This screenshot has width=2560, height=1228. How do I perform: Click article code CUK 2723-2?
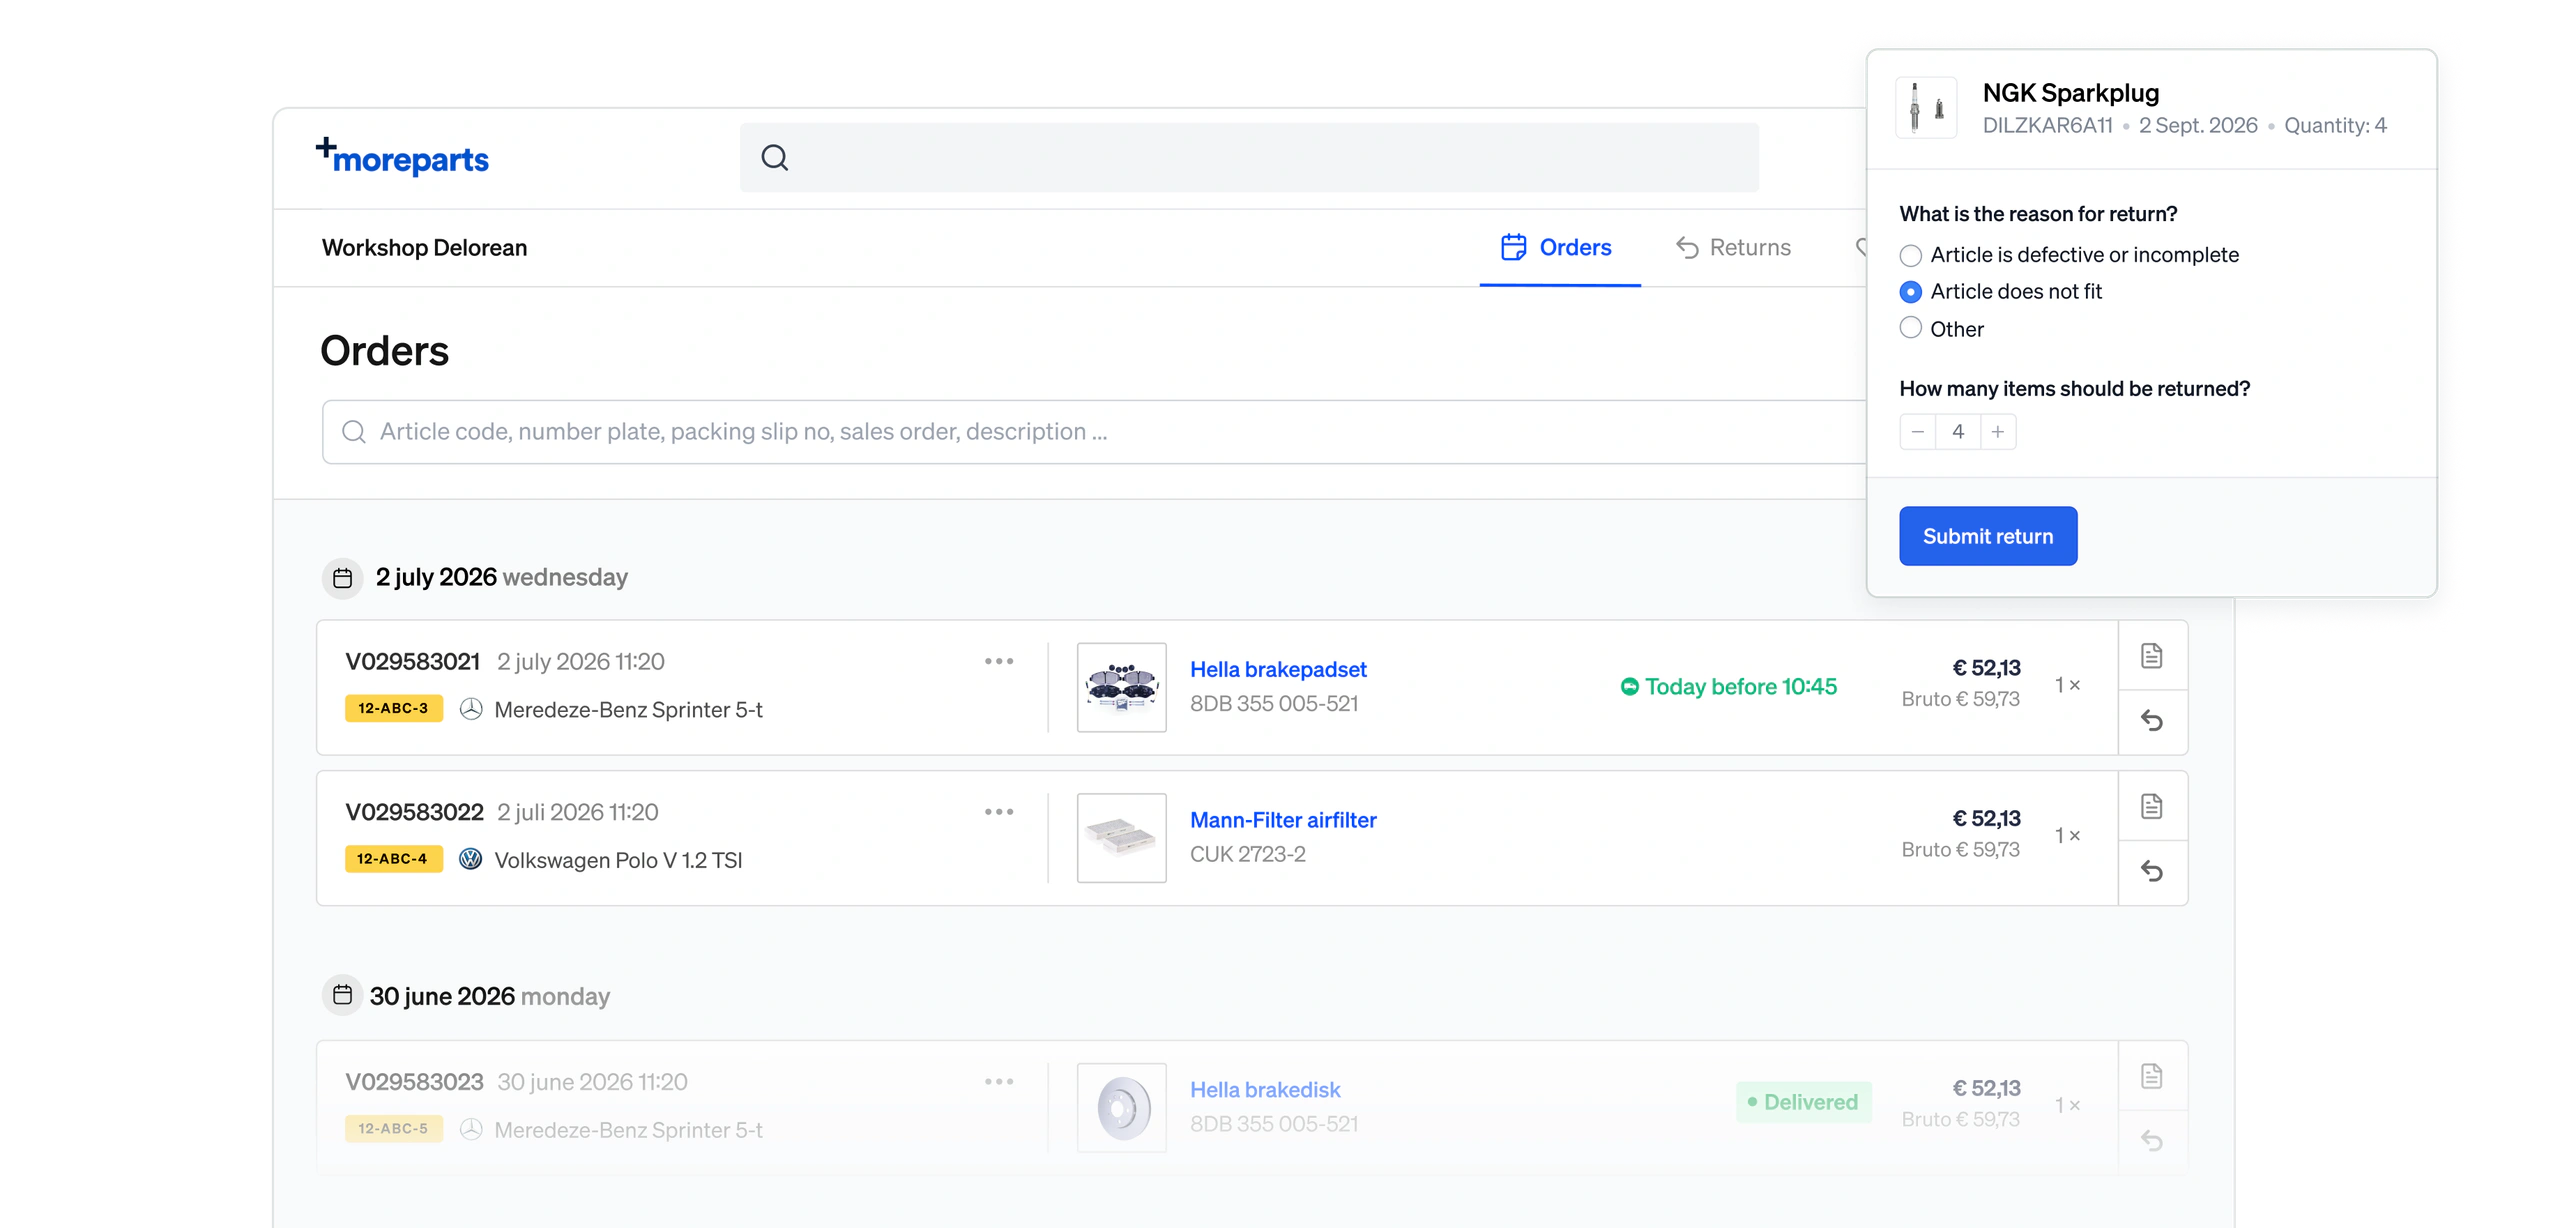coord(1247,854)
